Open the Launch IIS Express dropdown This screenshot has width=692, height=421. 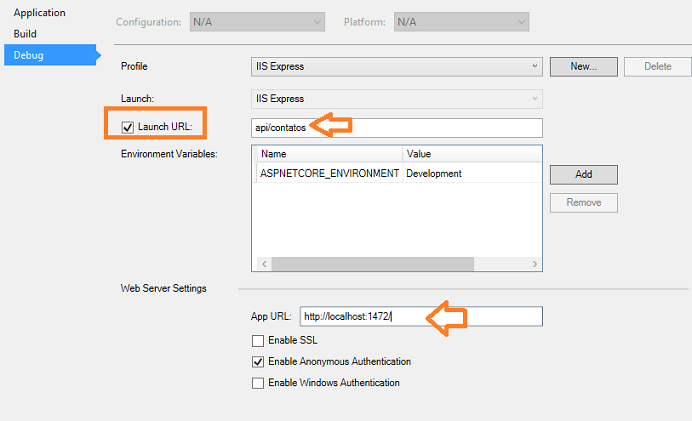click(397, 99)
